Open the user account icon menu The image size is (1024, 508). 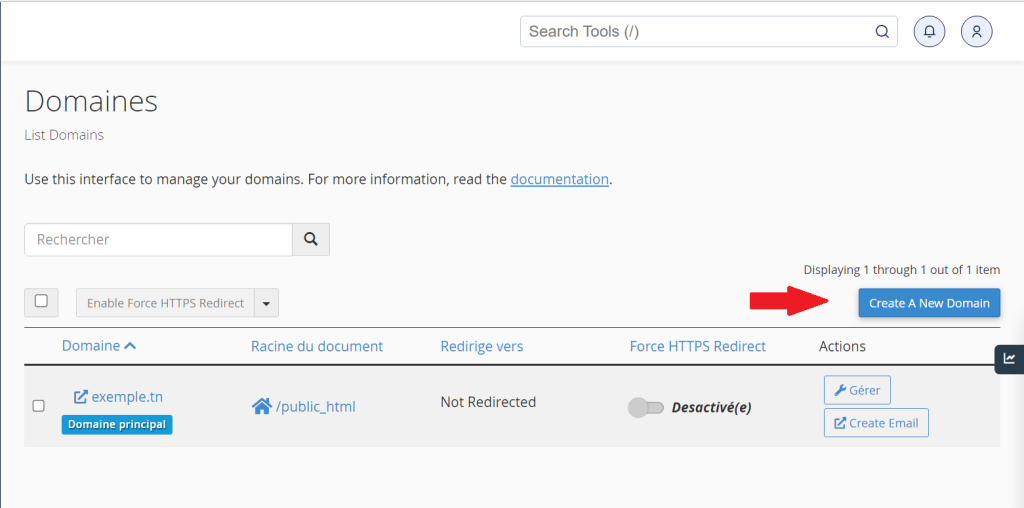tap(976, 32)
